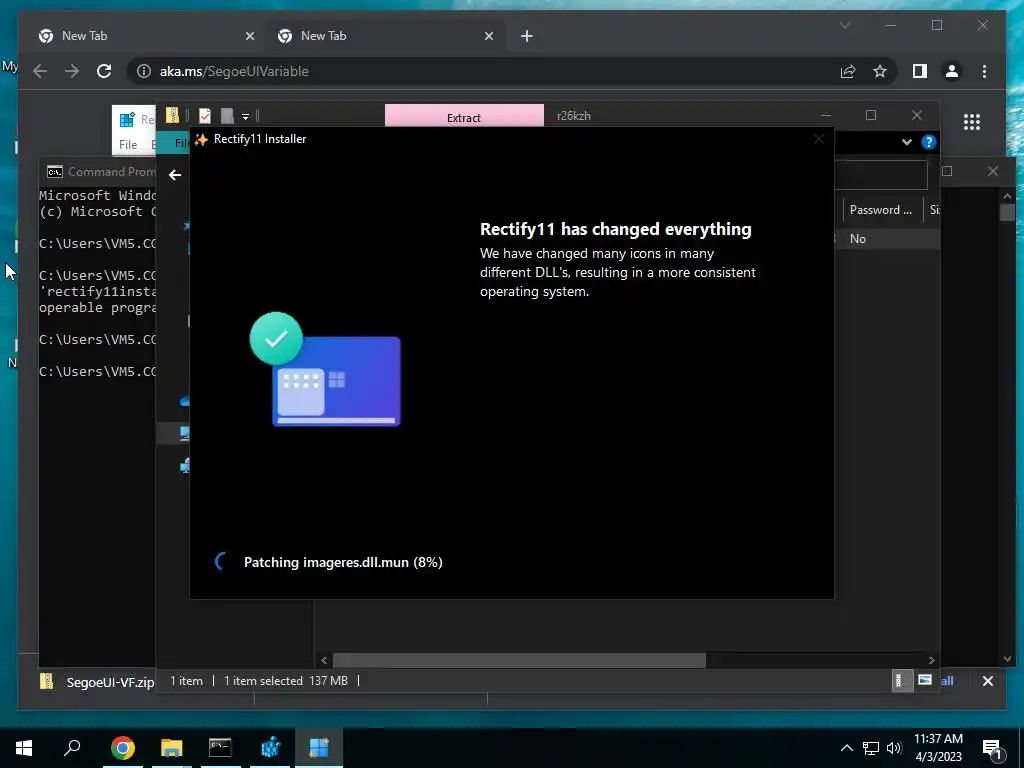Click the zip folder icon in Explorer title bar
This screenshot has width=1024, height=768.
[x=172, y=116]
